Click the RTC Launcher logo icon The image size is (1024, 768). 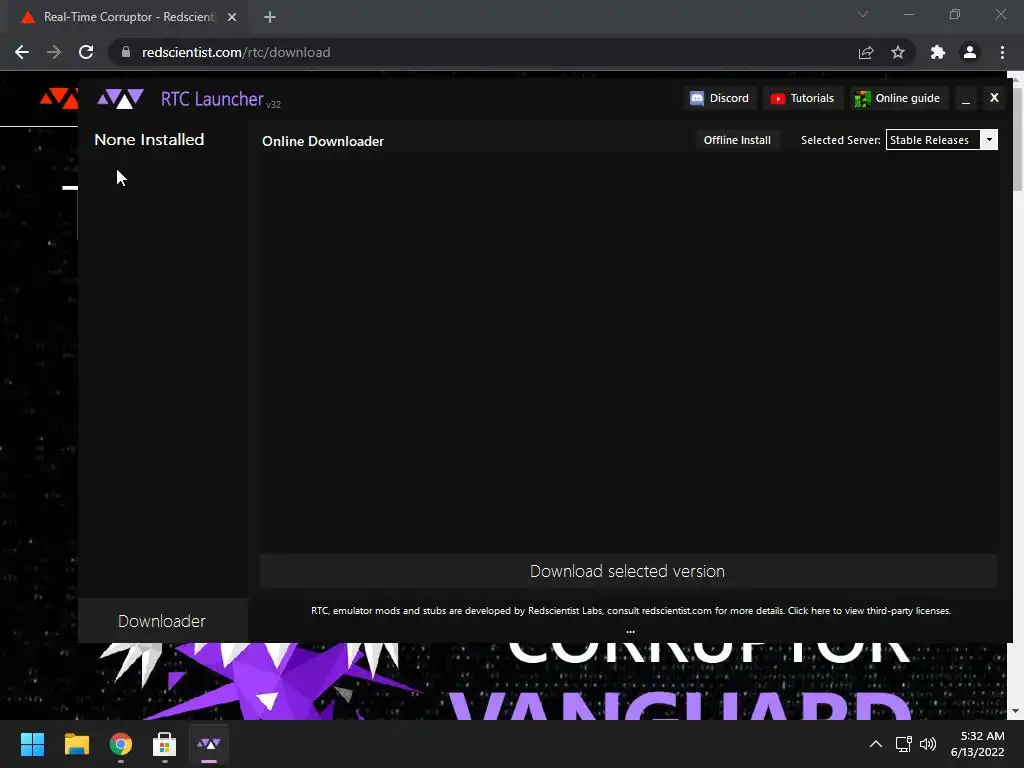tap(121, 99)
